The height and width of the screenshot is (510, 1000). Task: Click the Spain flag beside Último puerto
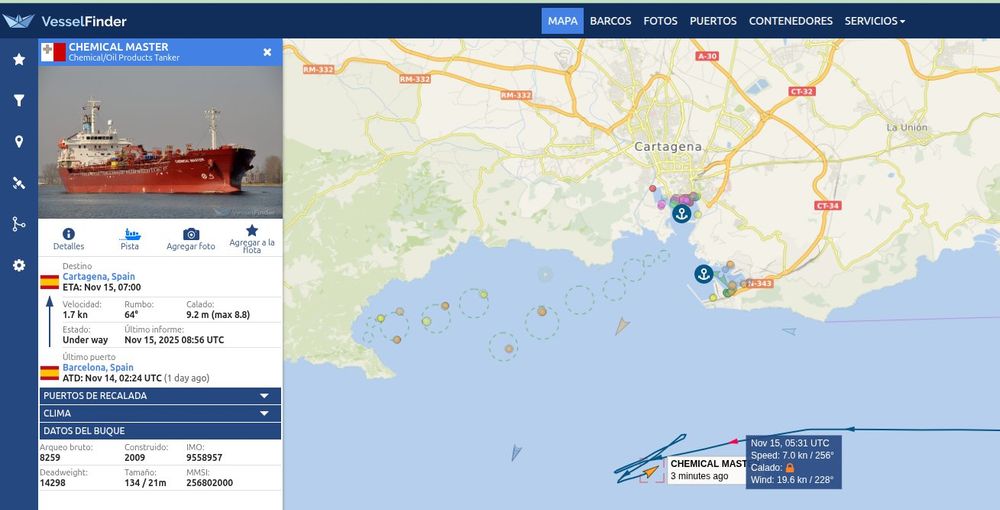(50, 373)
